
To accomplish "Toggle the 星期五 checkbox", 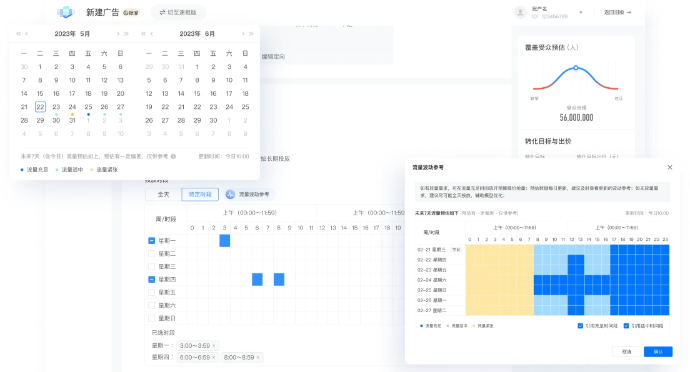I will pos(151,292).
